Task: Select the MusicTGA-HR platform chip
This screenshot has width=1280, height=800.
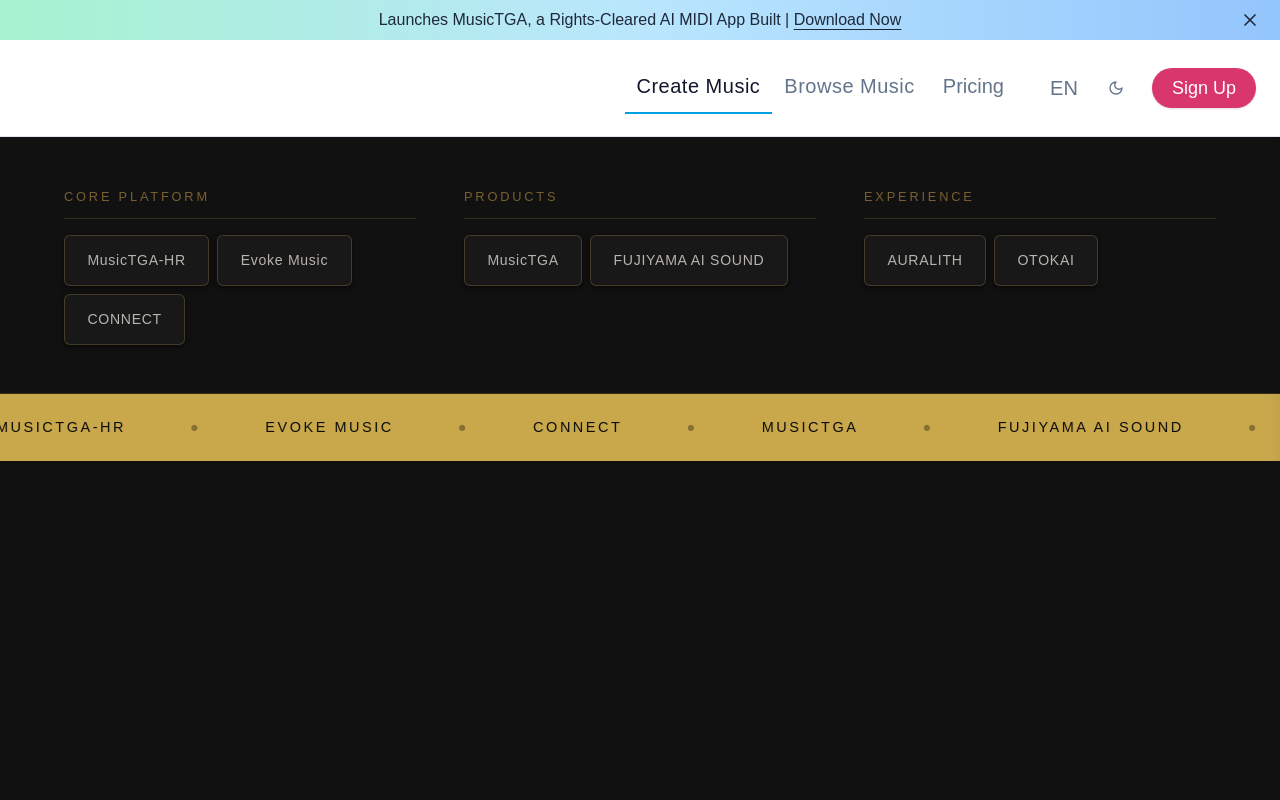Action: [136, 260]
